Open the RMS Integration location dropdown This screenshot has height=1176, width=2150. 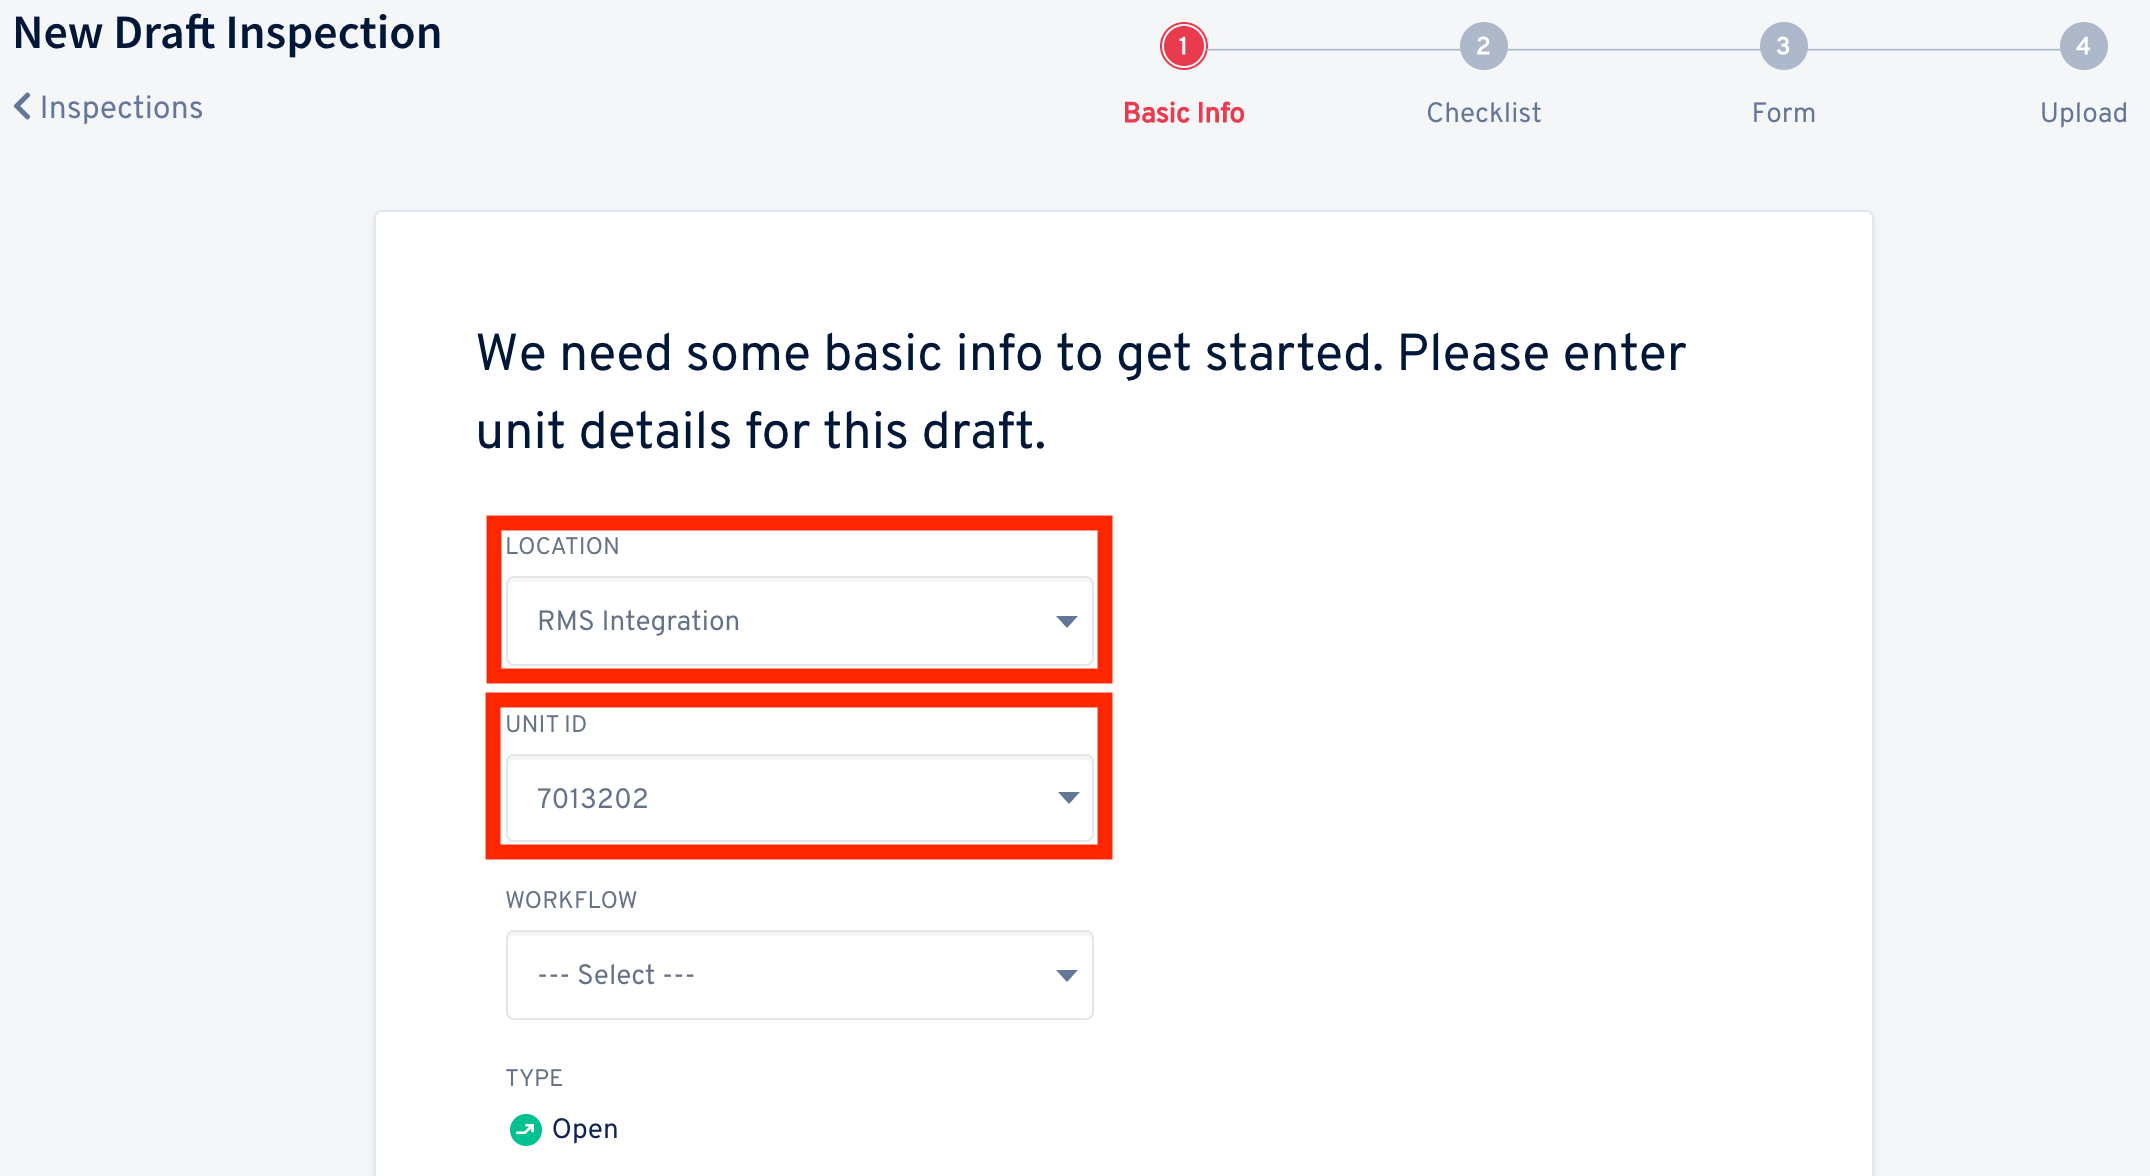[x=799, y=621]
